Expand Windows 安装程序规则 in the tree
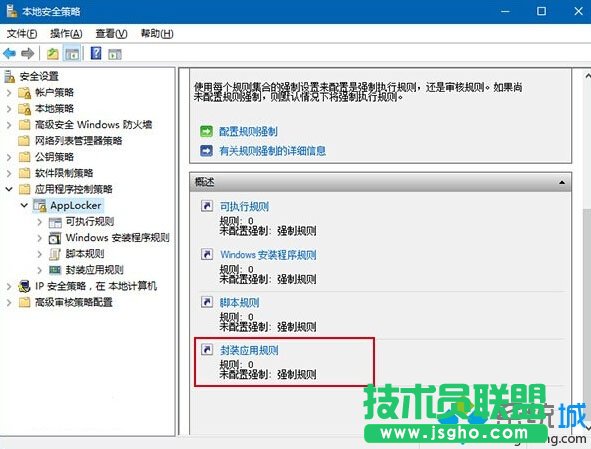This screenshot has height=449, width=591. click(x=40, y=238)
